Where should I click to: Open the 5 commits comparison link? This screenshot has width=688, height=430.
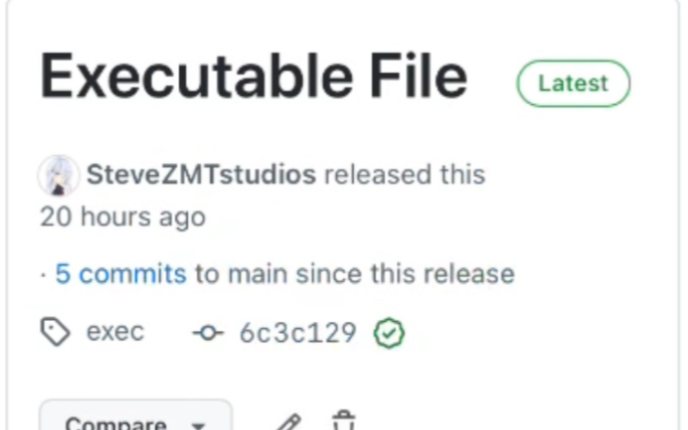tap(121, 274)
